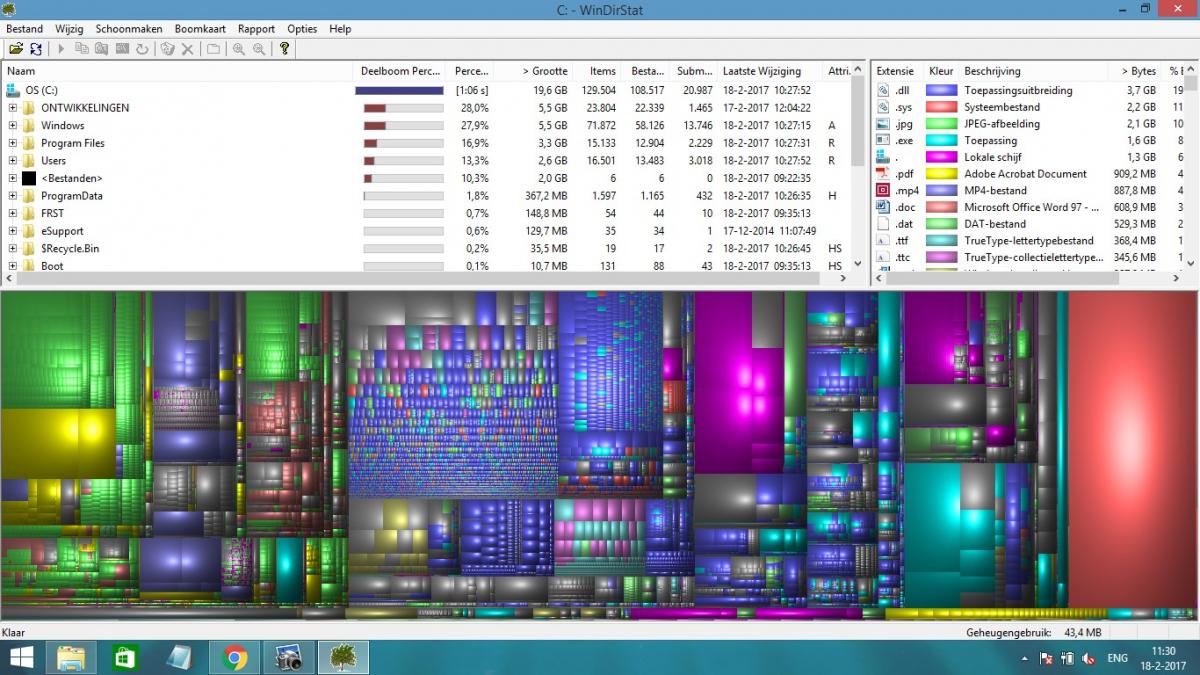
Task: Click the .pdf Adobe Acrobat file icon
Action: [883, 174]
